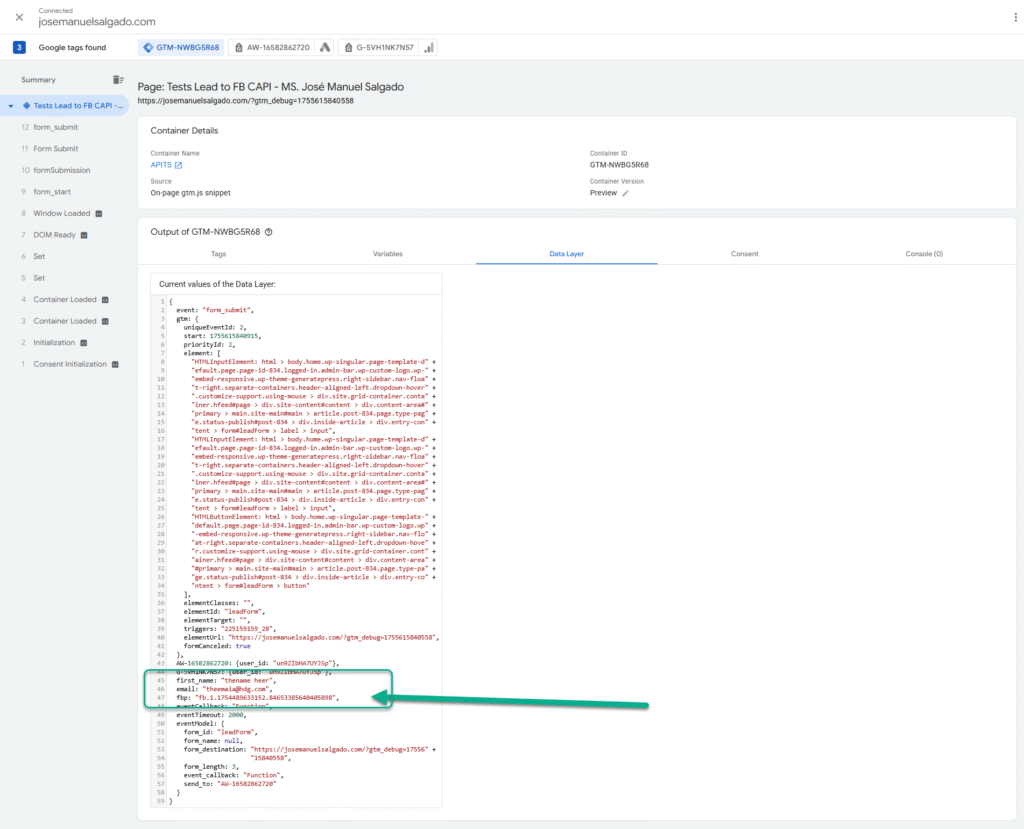Open the three-dot menu at top right

[x=1005, y=17]
